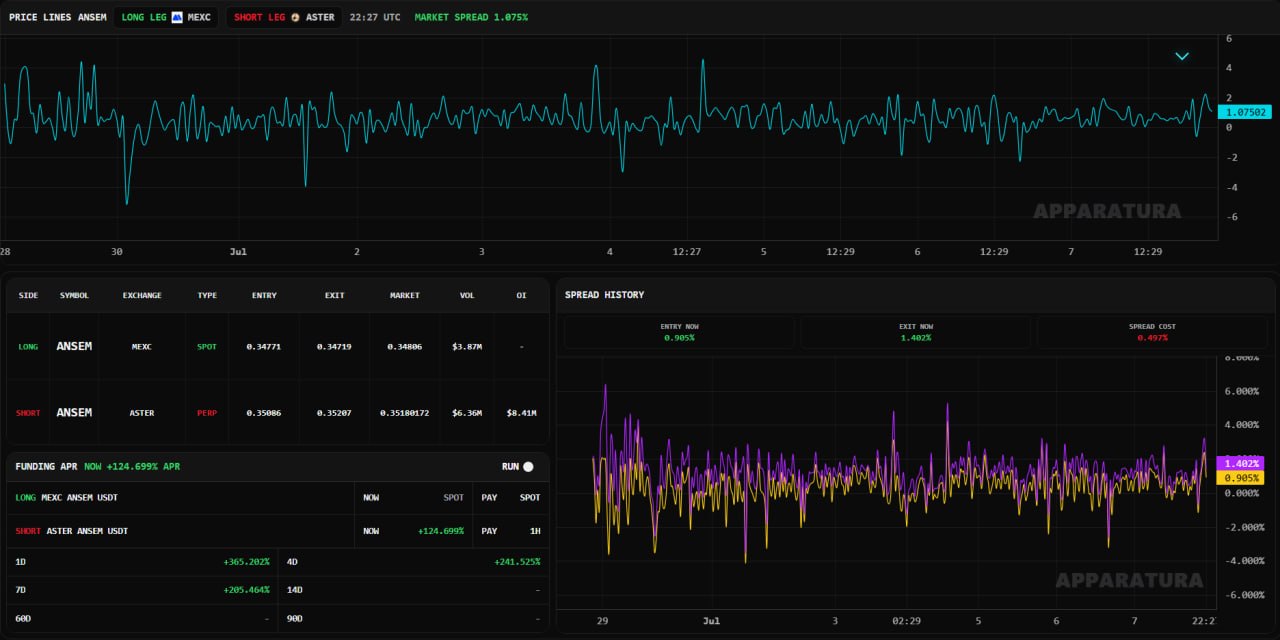
Task: Click the purple 1.402% spread label
Action: coord(1241,464)
